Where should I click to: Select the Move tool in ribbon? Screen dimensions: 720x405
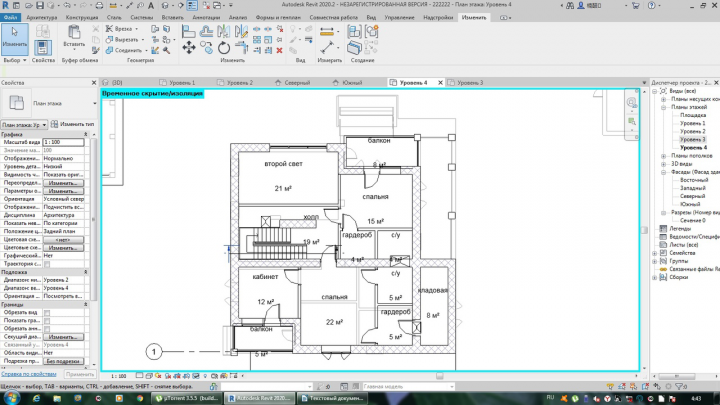point(189,47)
